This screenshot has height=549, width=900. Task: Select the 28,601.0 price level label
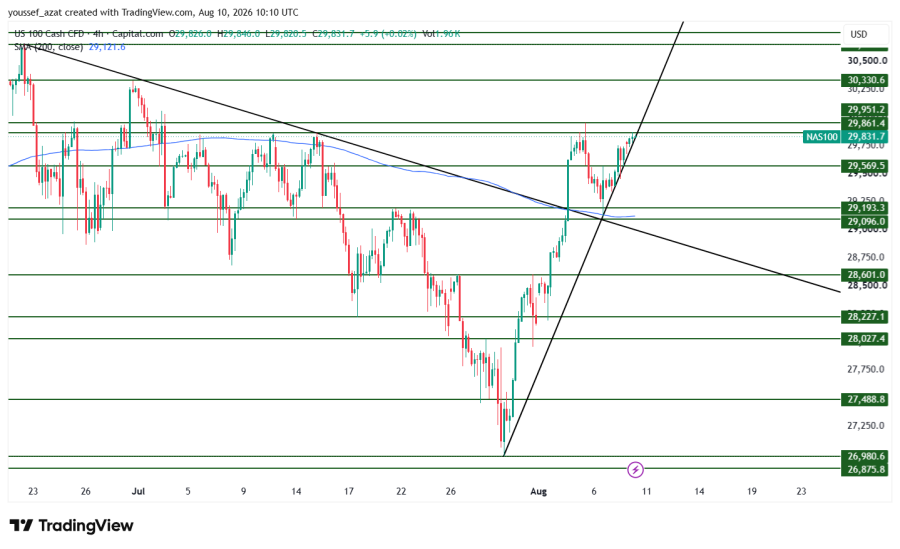[865, 275]
